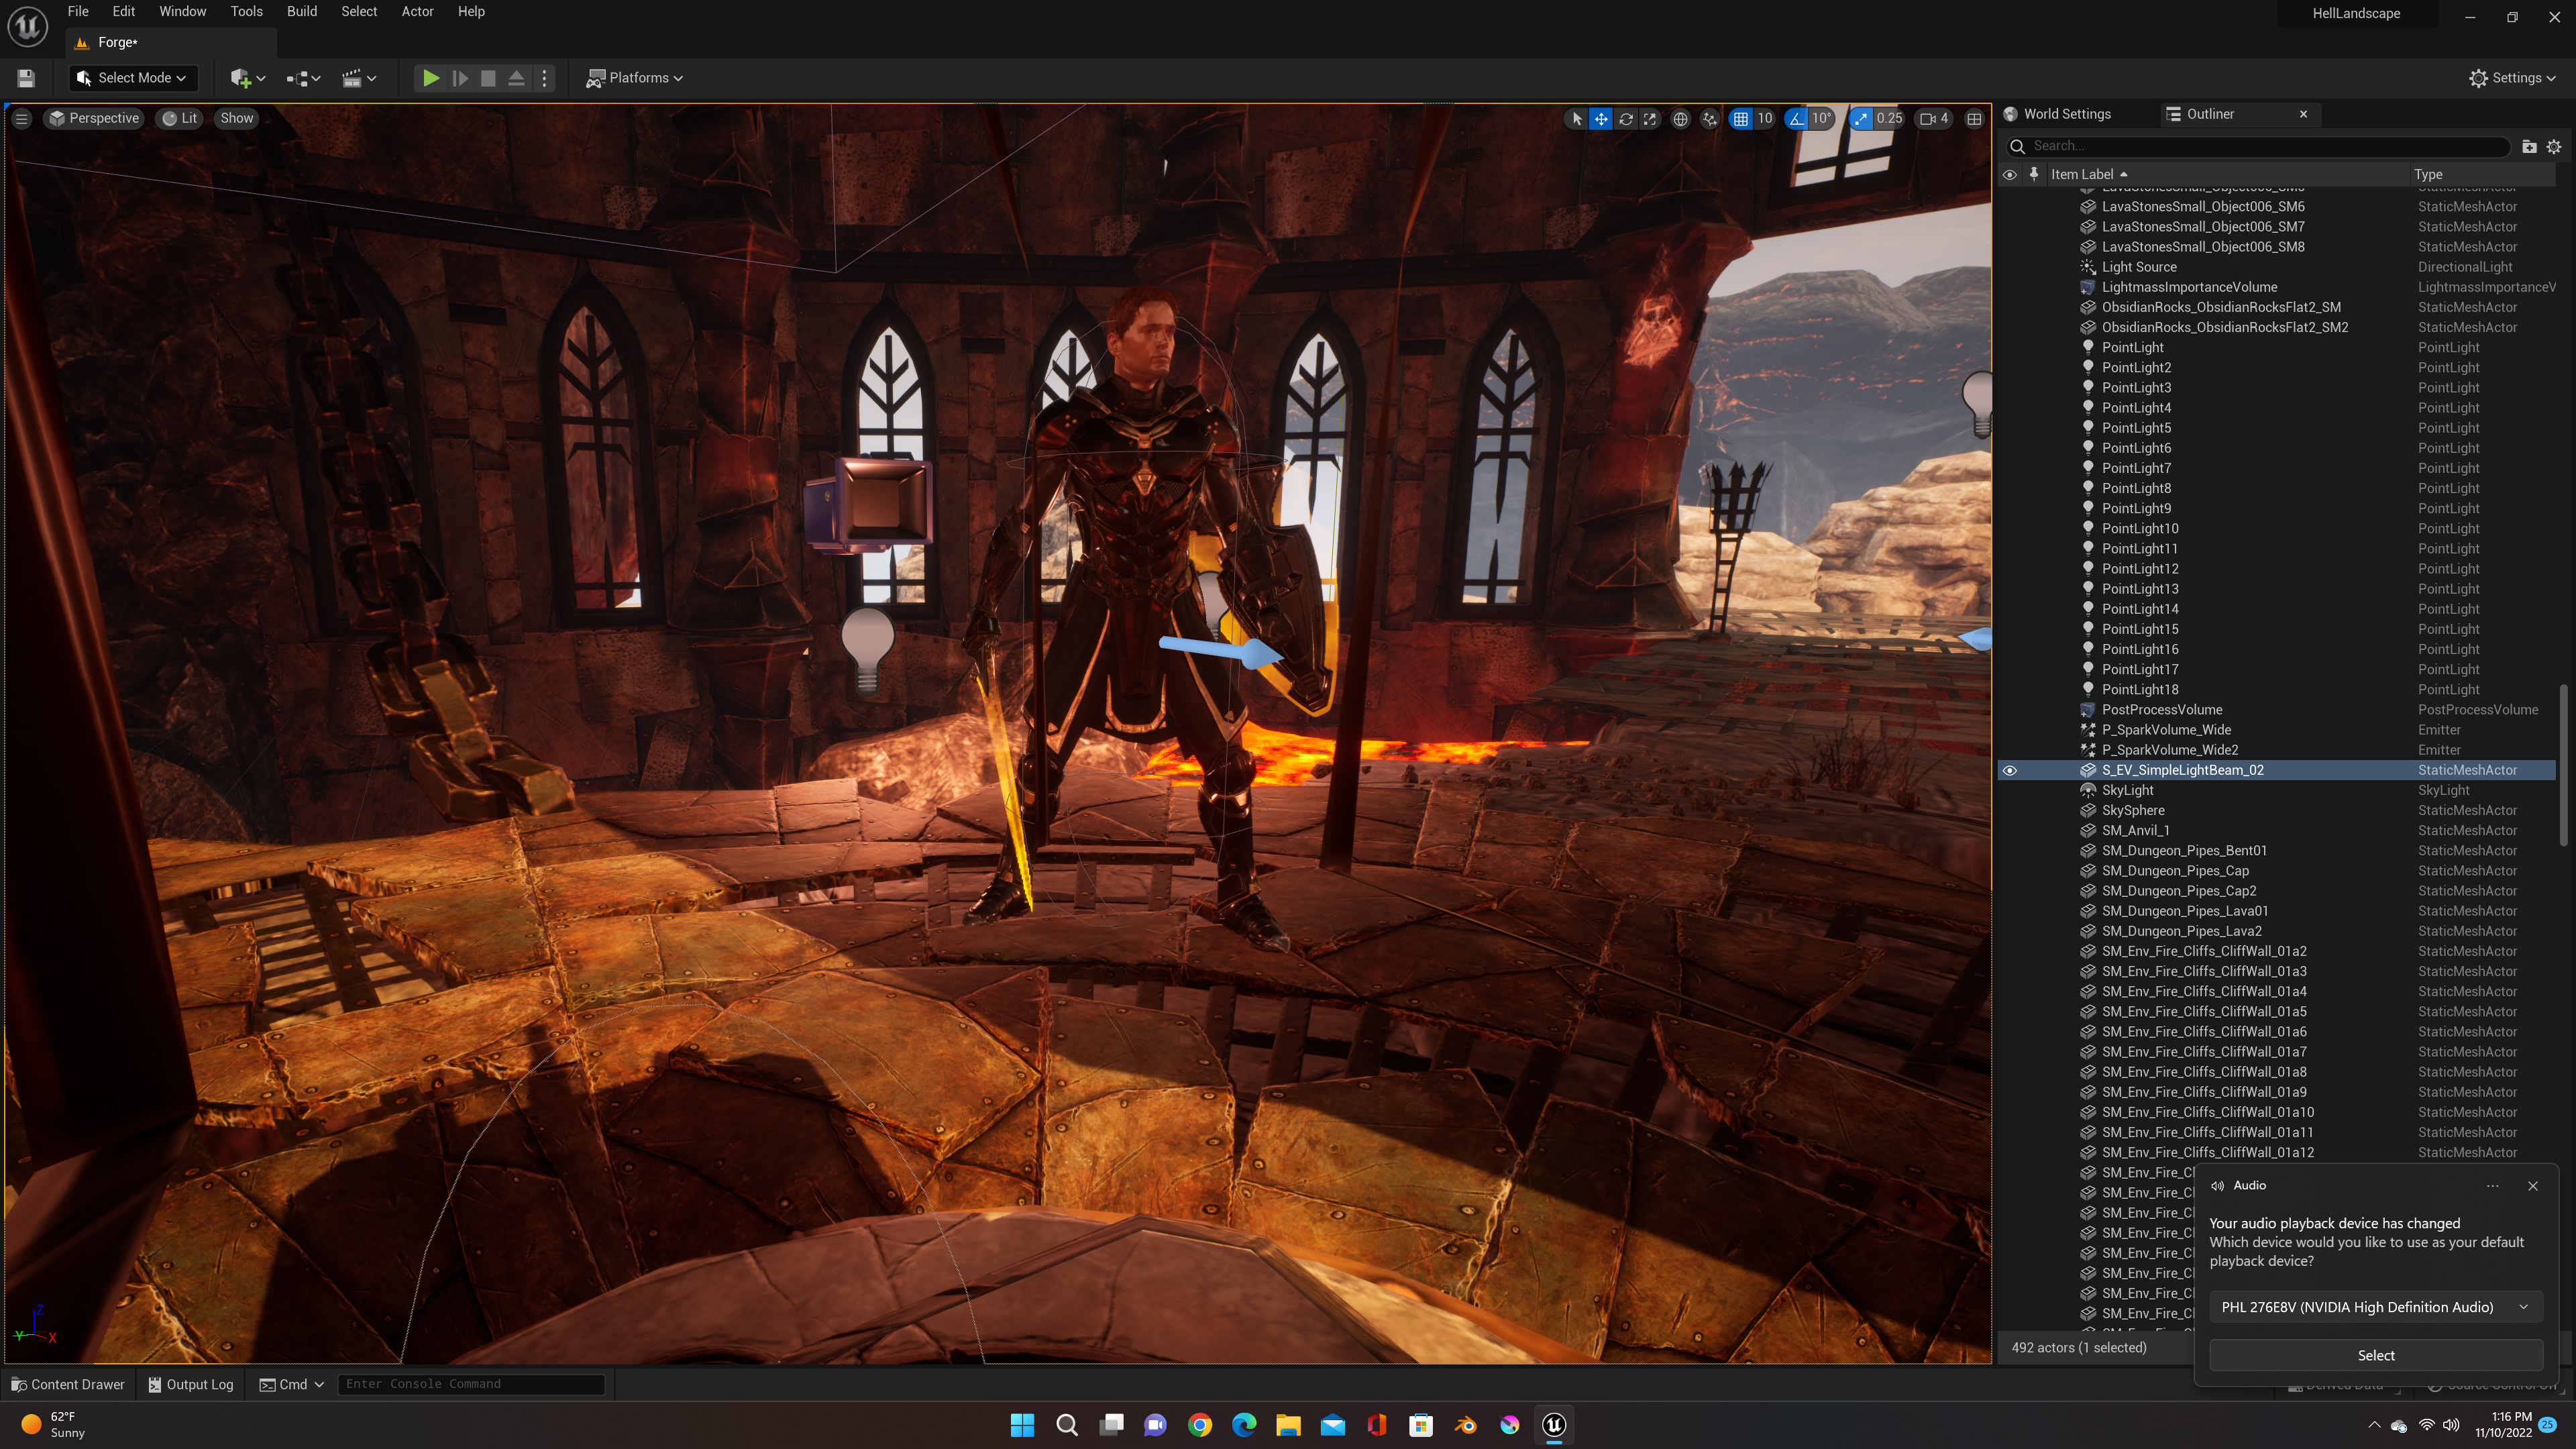Screen dimensions: 2576x1449
Task: Toggle rotation angle snapping
Action: 1797,119
